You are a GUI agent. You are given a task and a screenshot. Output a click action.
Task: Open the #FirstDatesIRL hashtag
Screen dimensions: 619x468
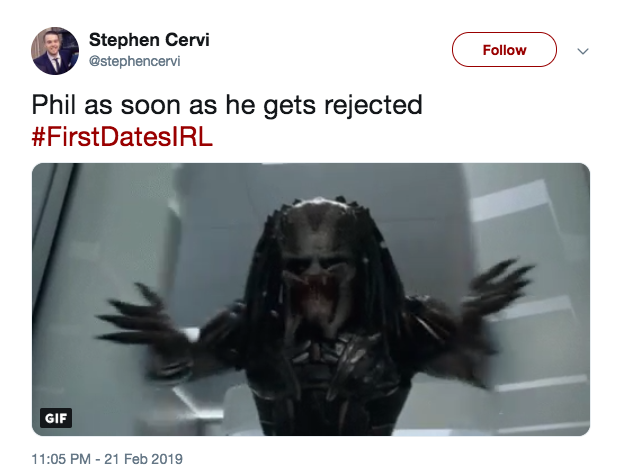click(122, 137)
